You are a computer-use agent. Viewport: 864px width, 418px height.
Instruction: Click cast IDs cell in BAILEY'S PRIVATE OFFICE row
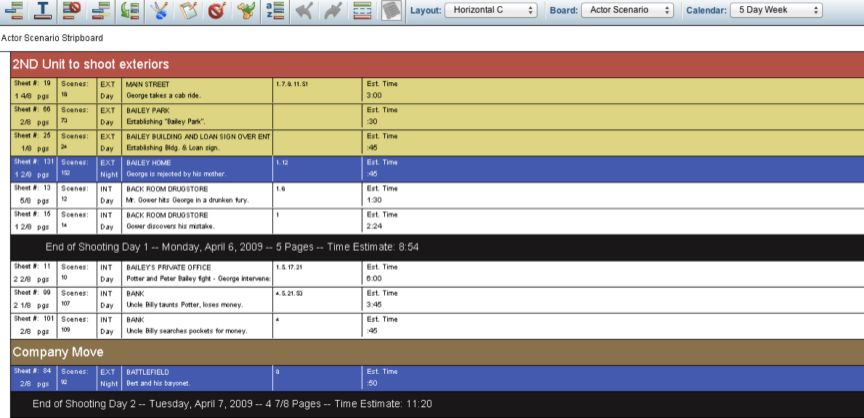pos(317,273)
